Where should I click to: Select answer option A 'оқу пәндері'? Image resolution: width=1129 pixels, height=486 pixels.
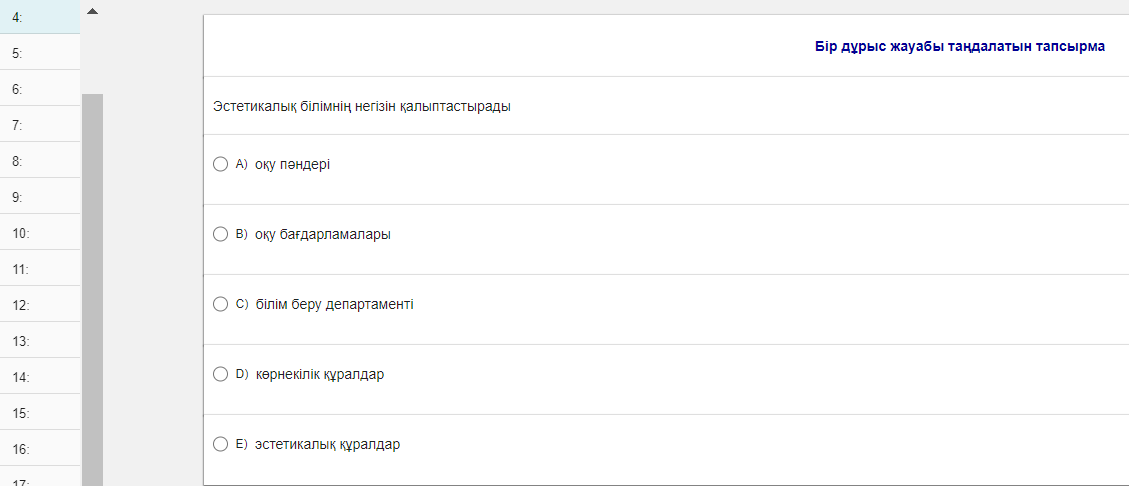point(221,164)
